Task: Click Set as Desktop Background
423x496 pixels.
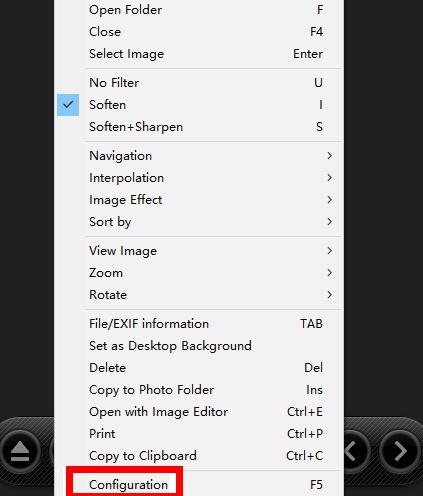Action: (200, 346)
